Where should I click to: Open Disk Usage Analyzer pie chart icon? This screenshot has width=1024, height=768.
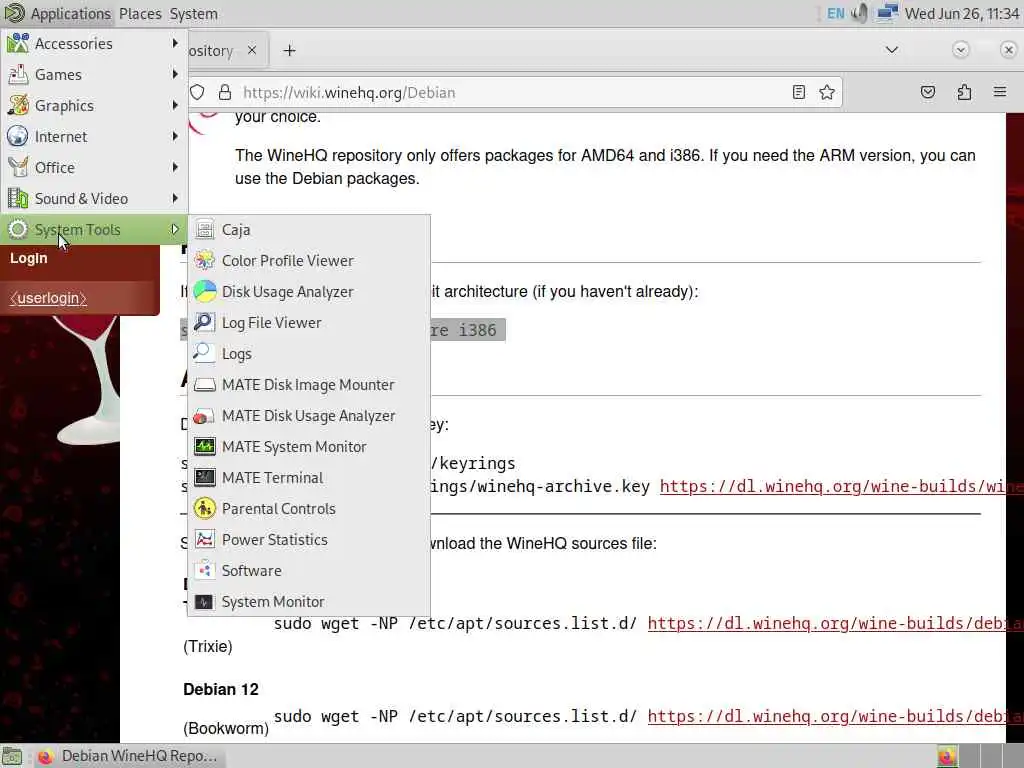tap(204, 291)
